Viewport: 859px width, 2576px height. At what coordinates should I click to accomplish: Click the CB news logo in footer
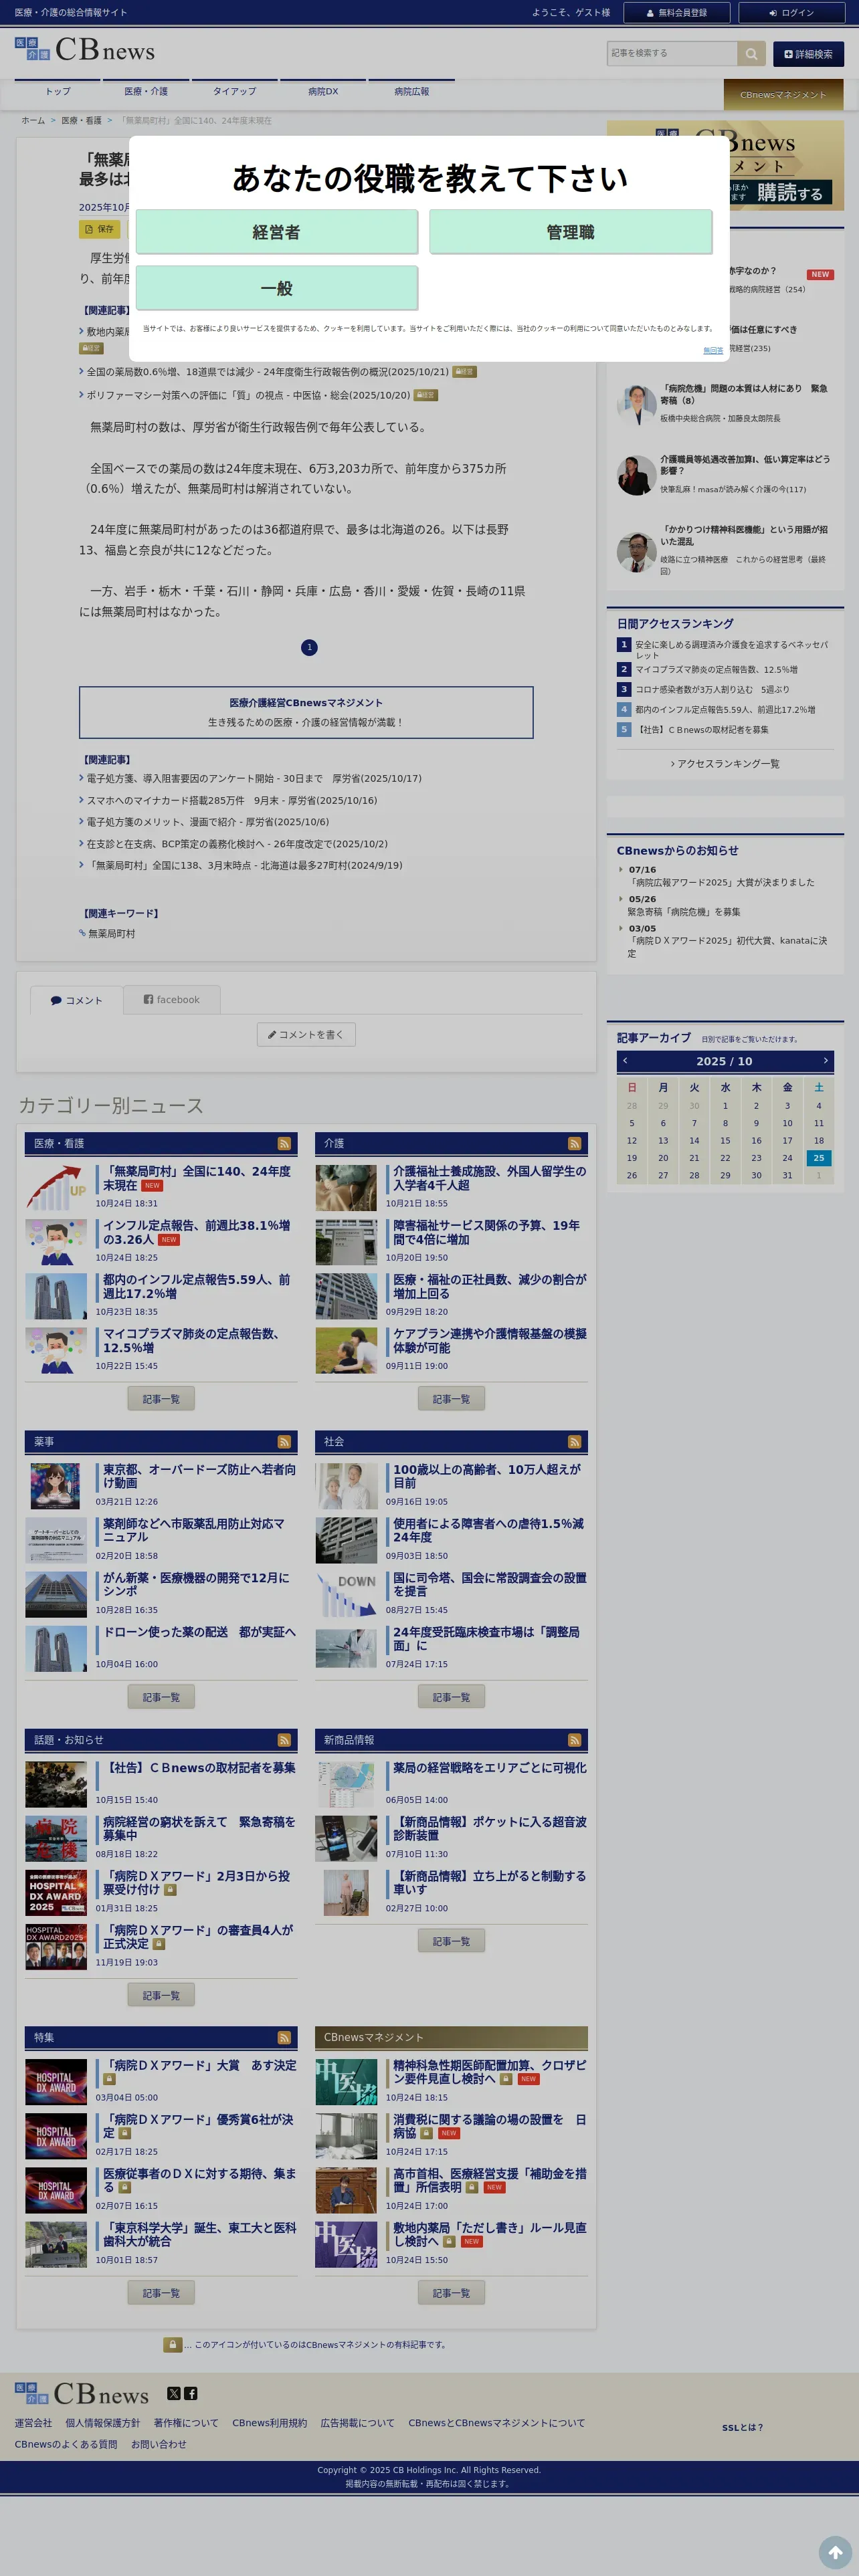click(x=82, y=2393)
